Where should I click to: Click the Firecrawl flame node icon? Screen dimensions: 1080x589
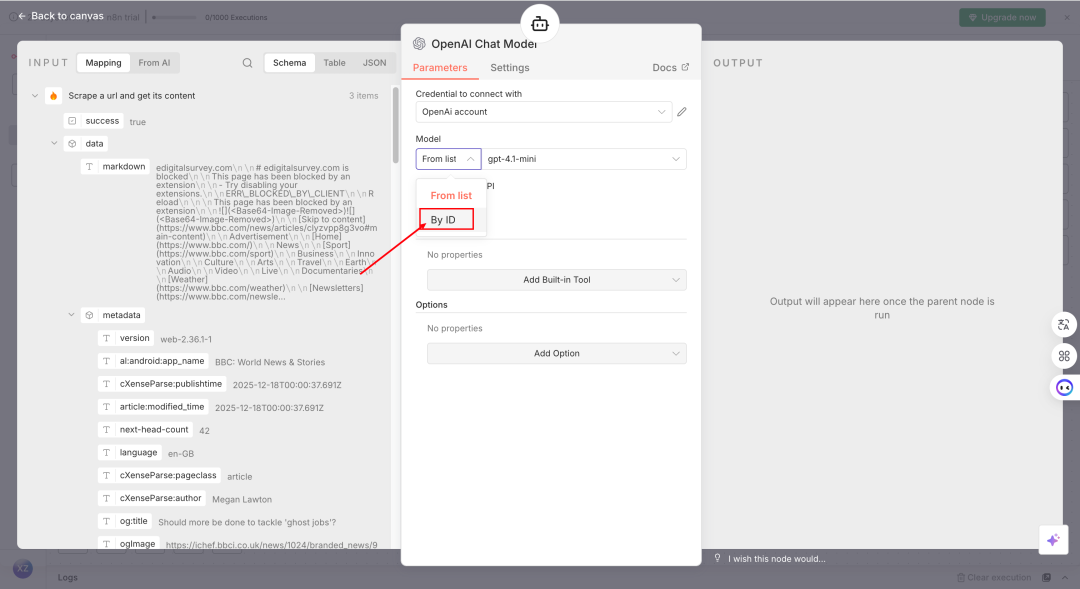(x=54, y=96)
